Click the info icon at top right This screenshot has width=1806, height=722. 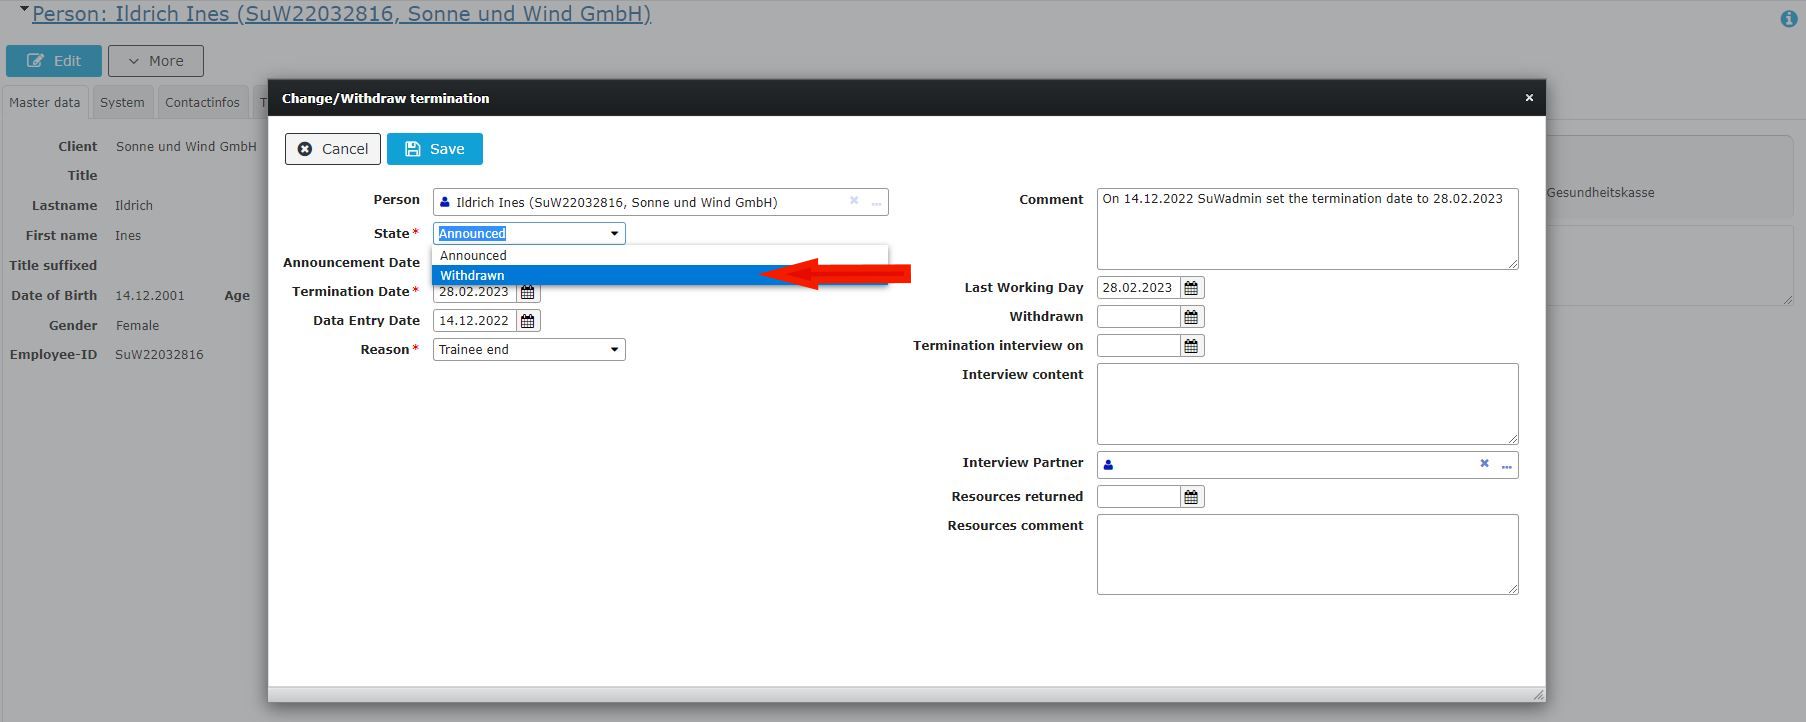coord(1789,19)
